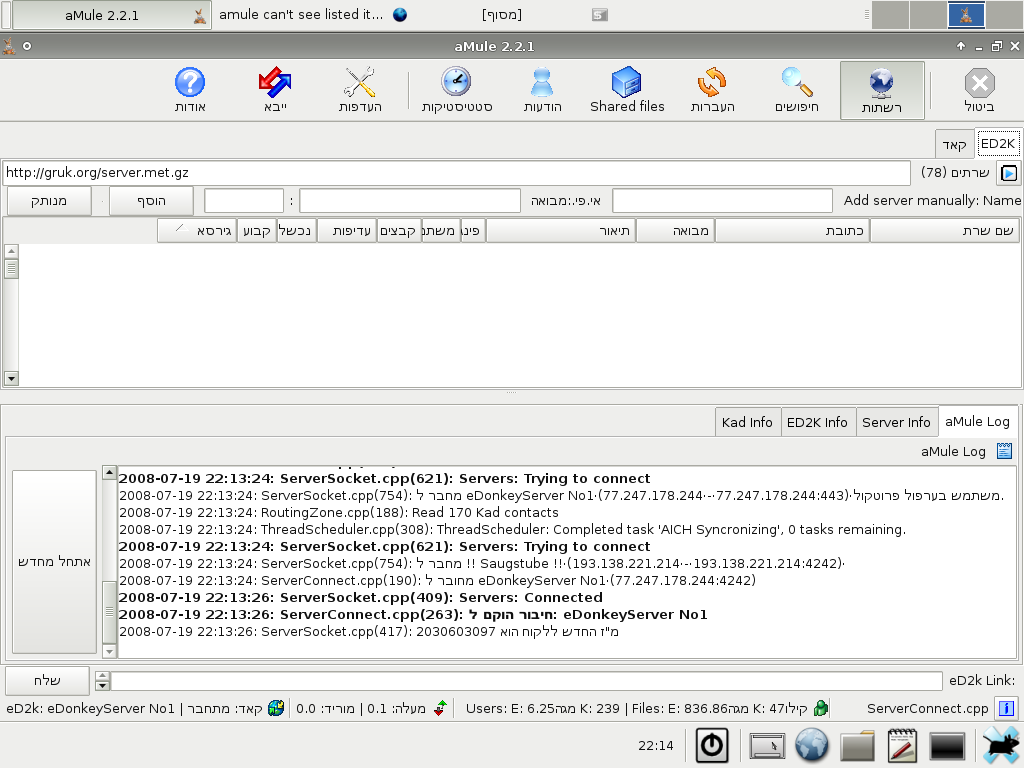Click the Import (ייבא) arrows icon
This screenshot has width=1024, height=768.
pos(274,90)
